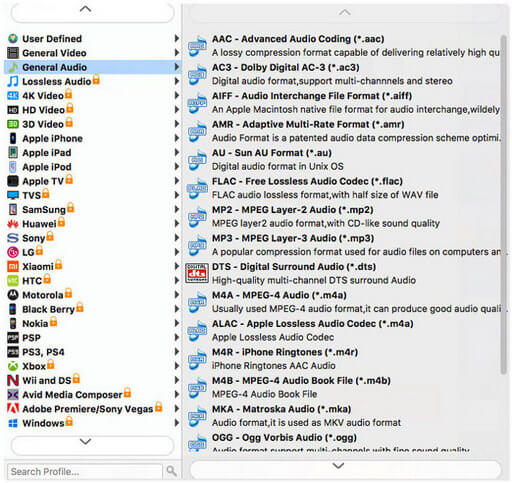Screen dimensions: 512x483
Task: Click the Windows logo icon
Action: click(x=13, y=423)
